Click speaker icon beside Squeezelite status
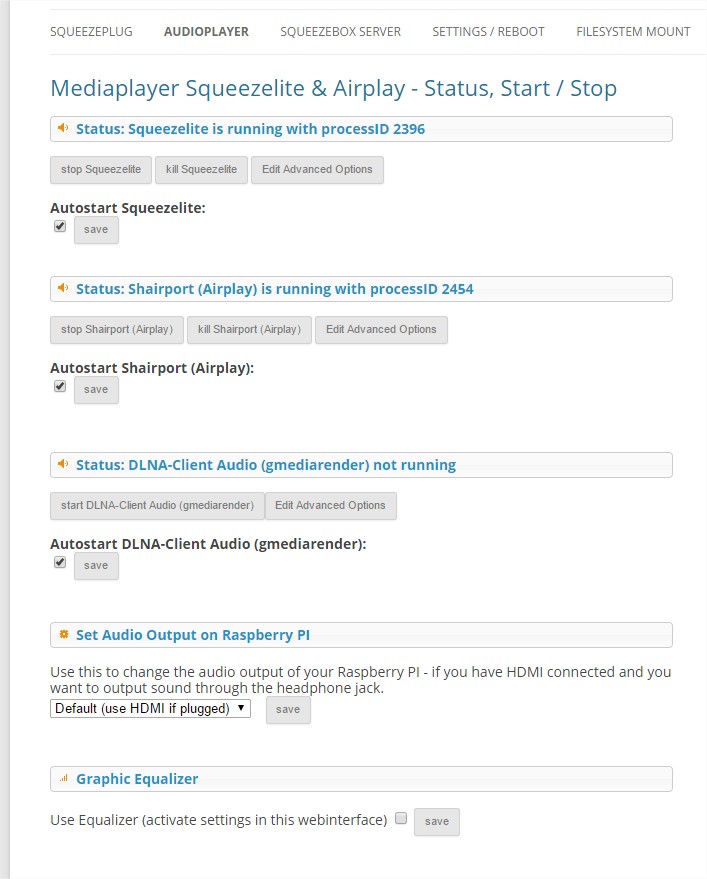 pyautogui.click(x=63, y=129)
